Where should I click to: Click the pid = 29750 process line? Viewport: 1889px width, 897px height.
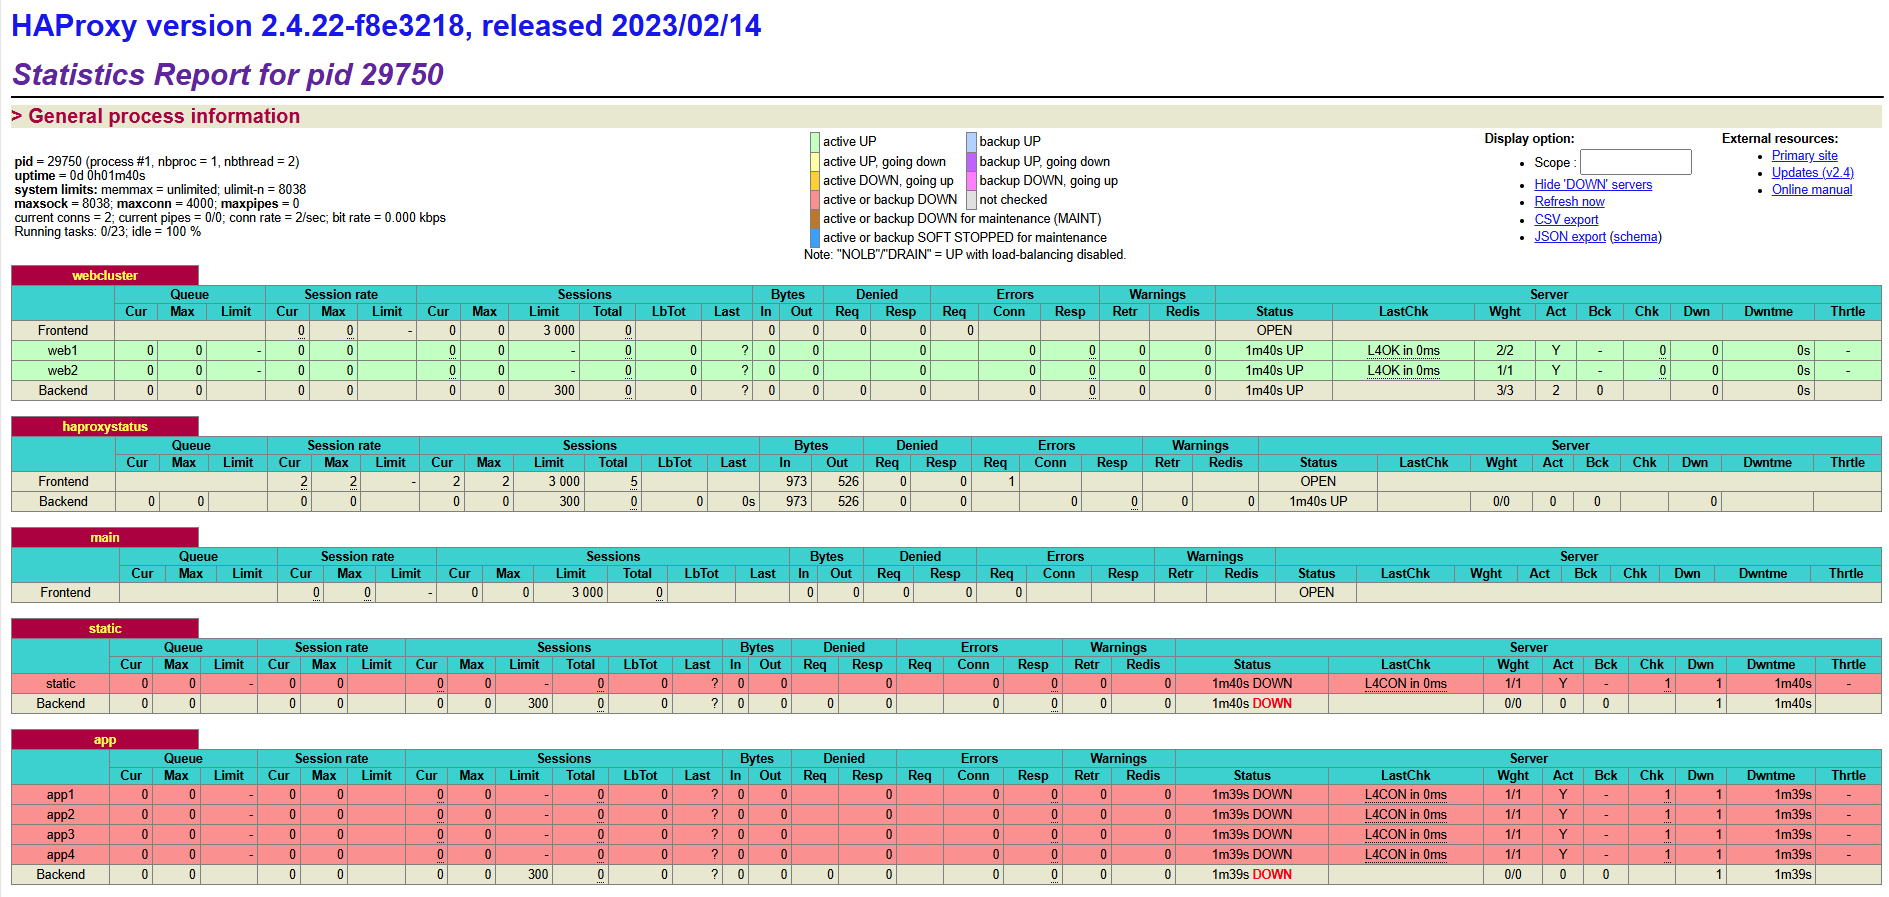157,161
